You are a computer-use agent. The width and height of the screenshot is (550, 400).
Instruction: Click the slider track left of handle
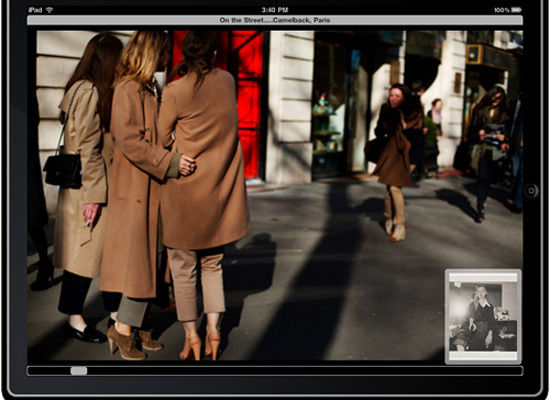[49, 371]
